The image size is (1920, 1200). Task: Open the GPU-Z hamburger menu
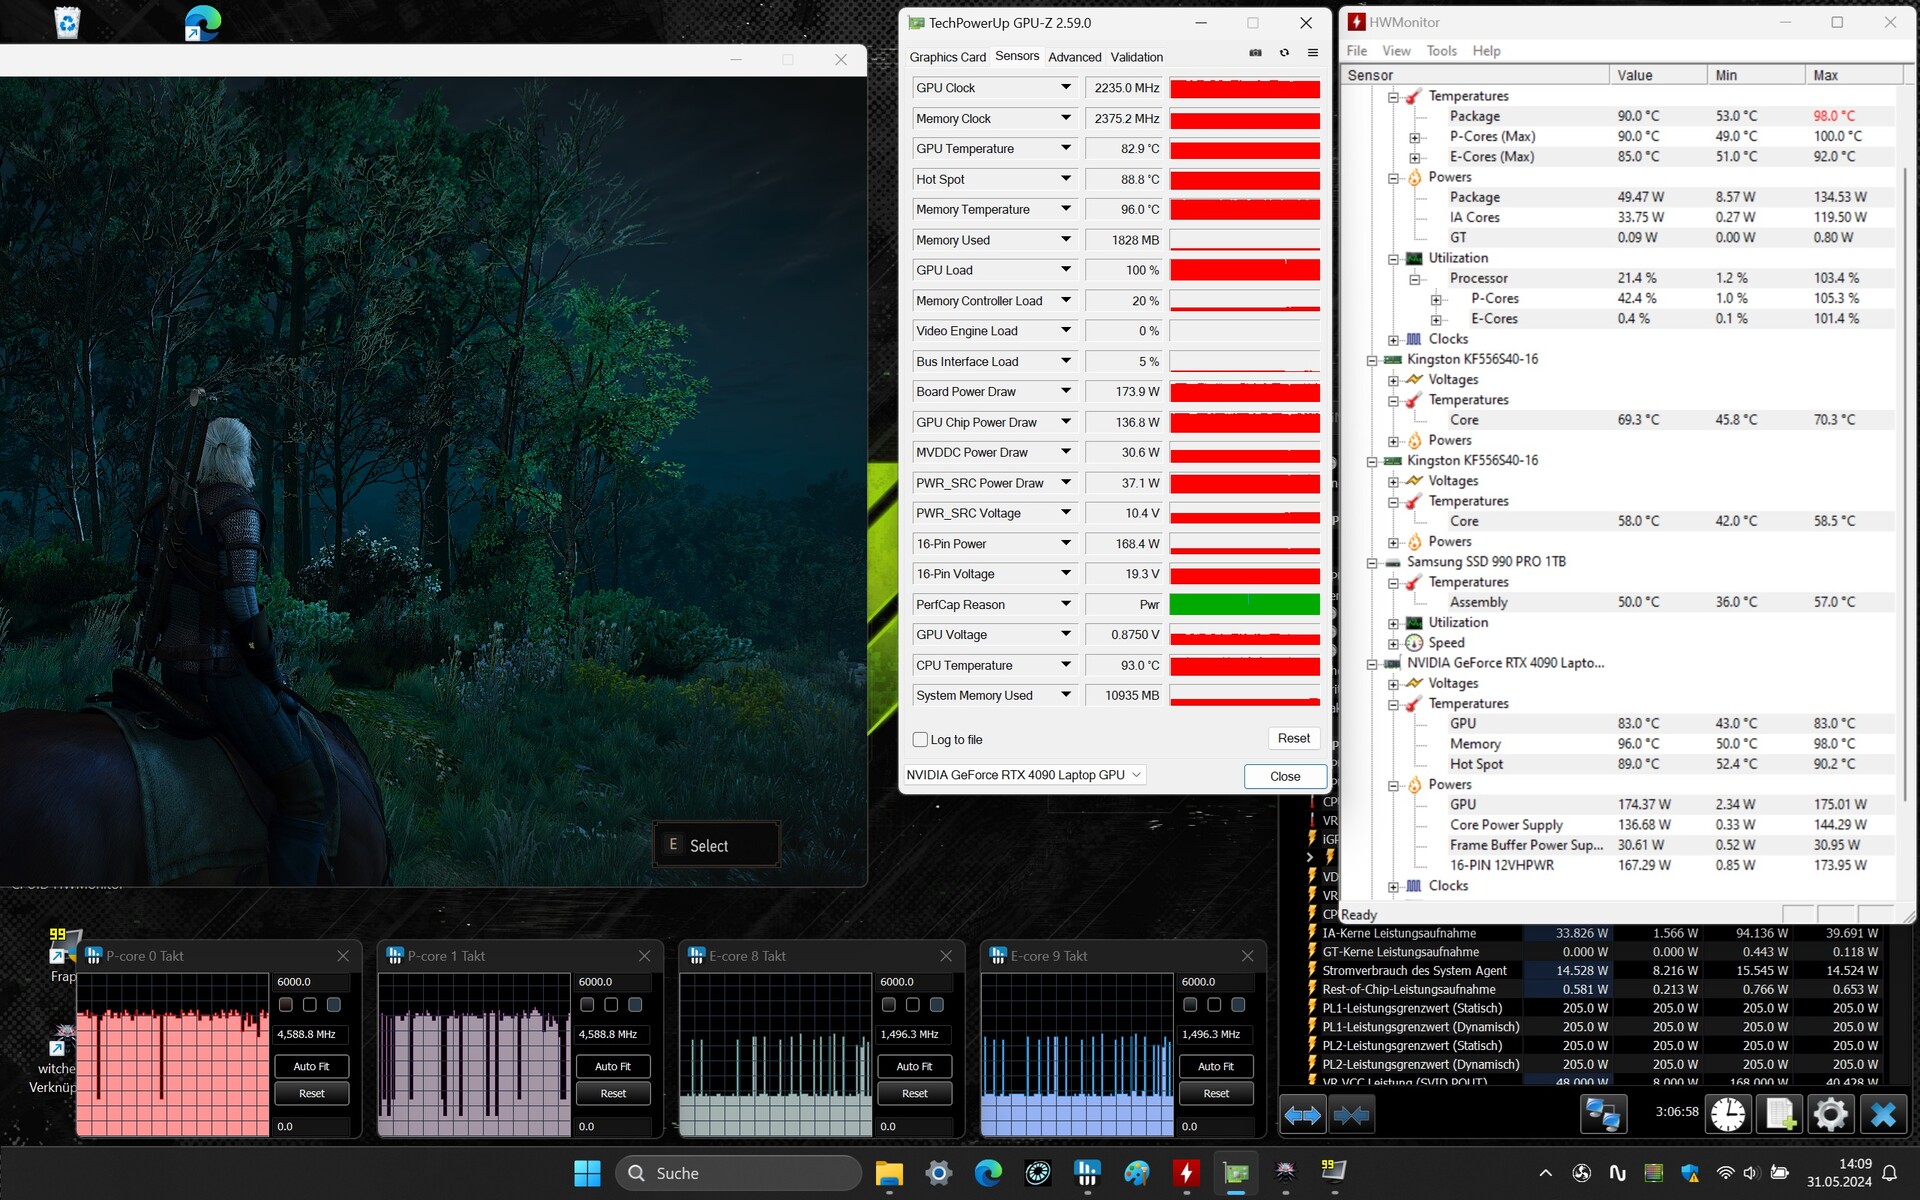(x=1313, y=53)
